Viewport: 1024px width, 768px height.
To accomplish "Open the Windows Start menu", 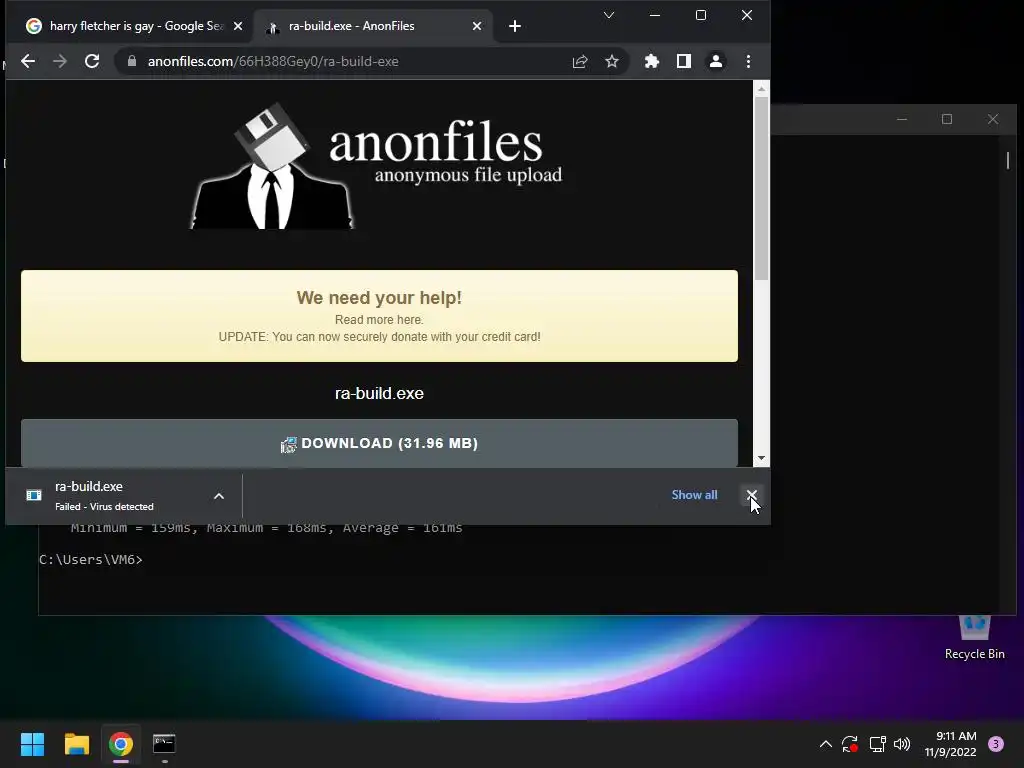I will point(32,744).
